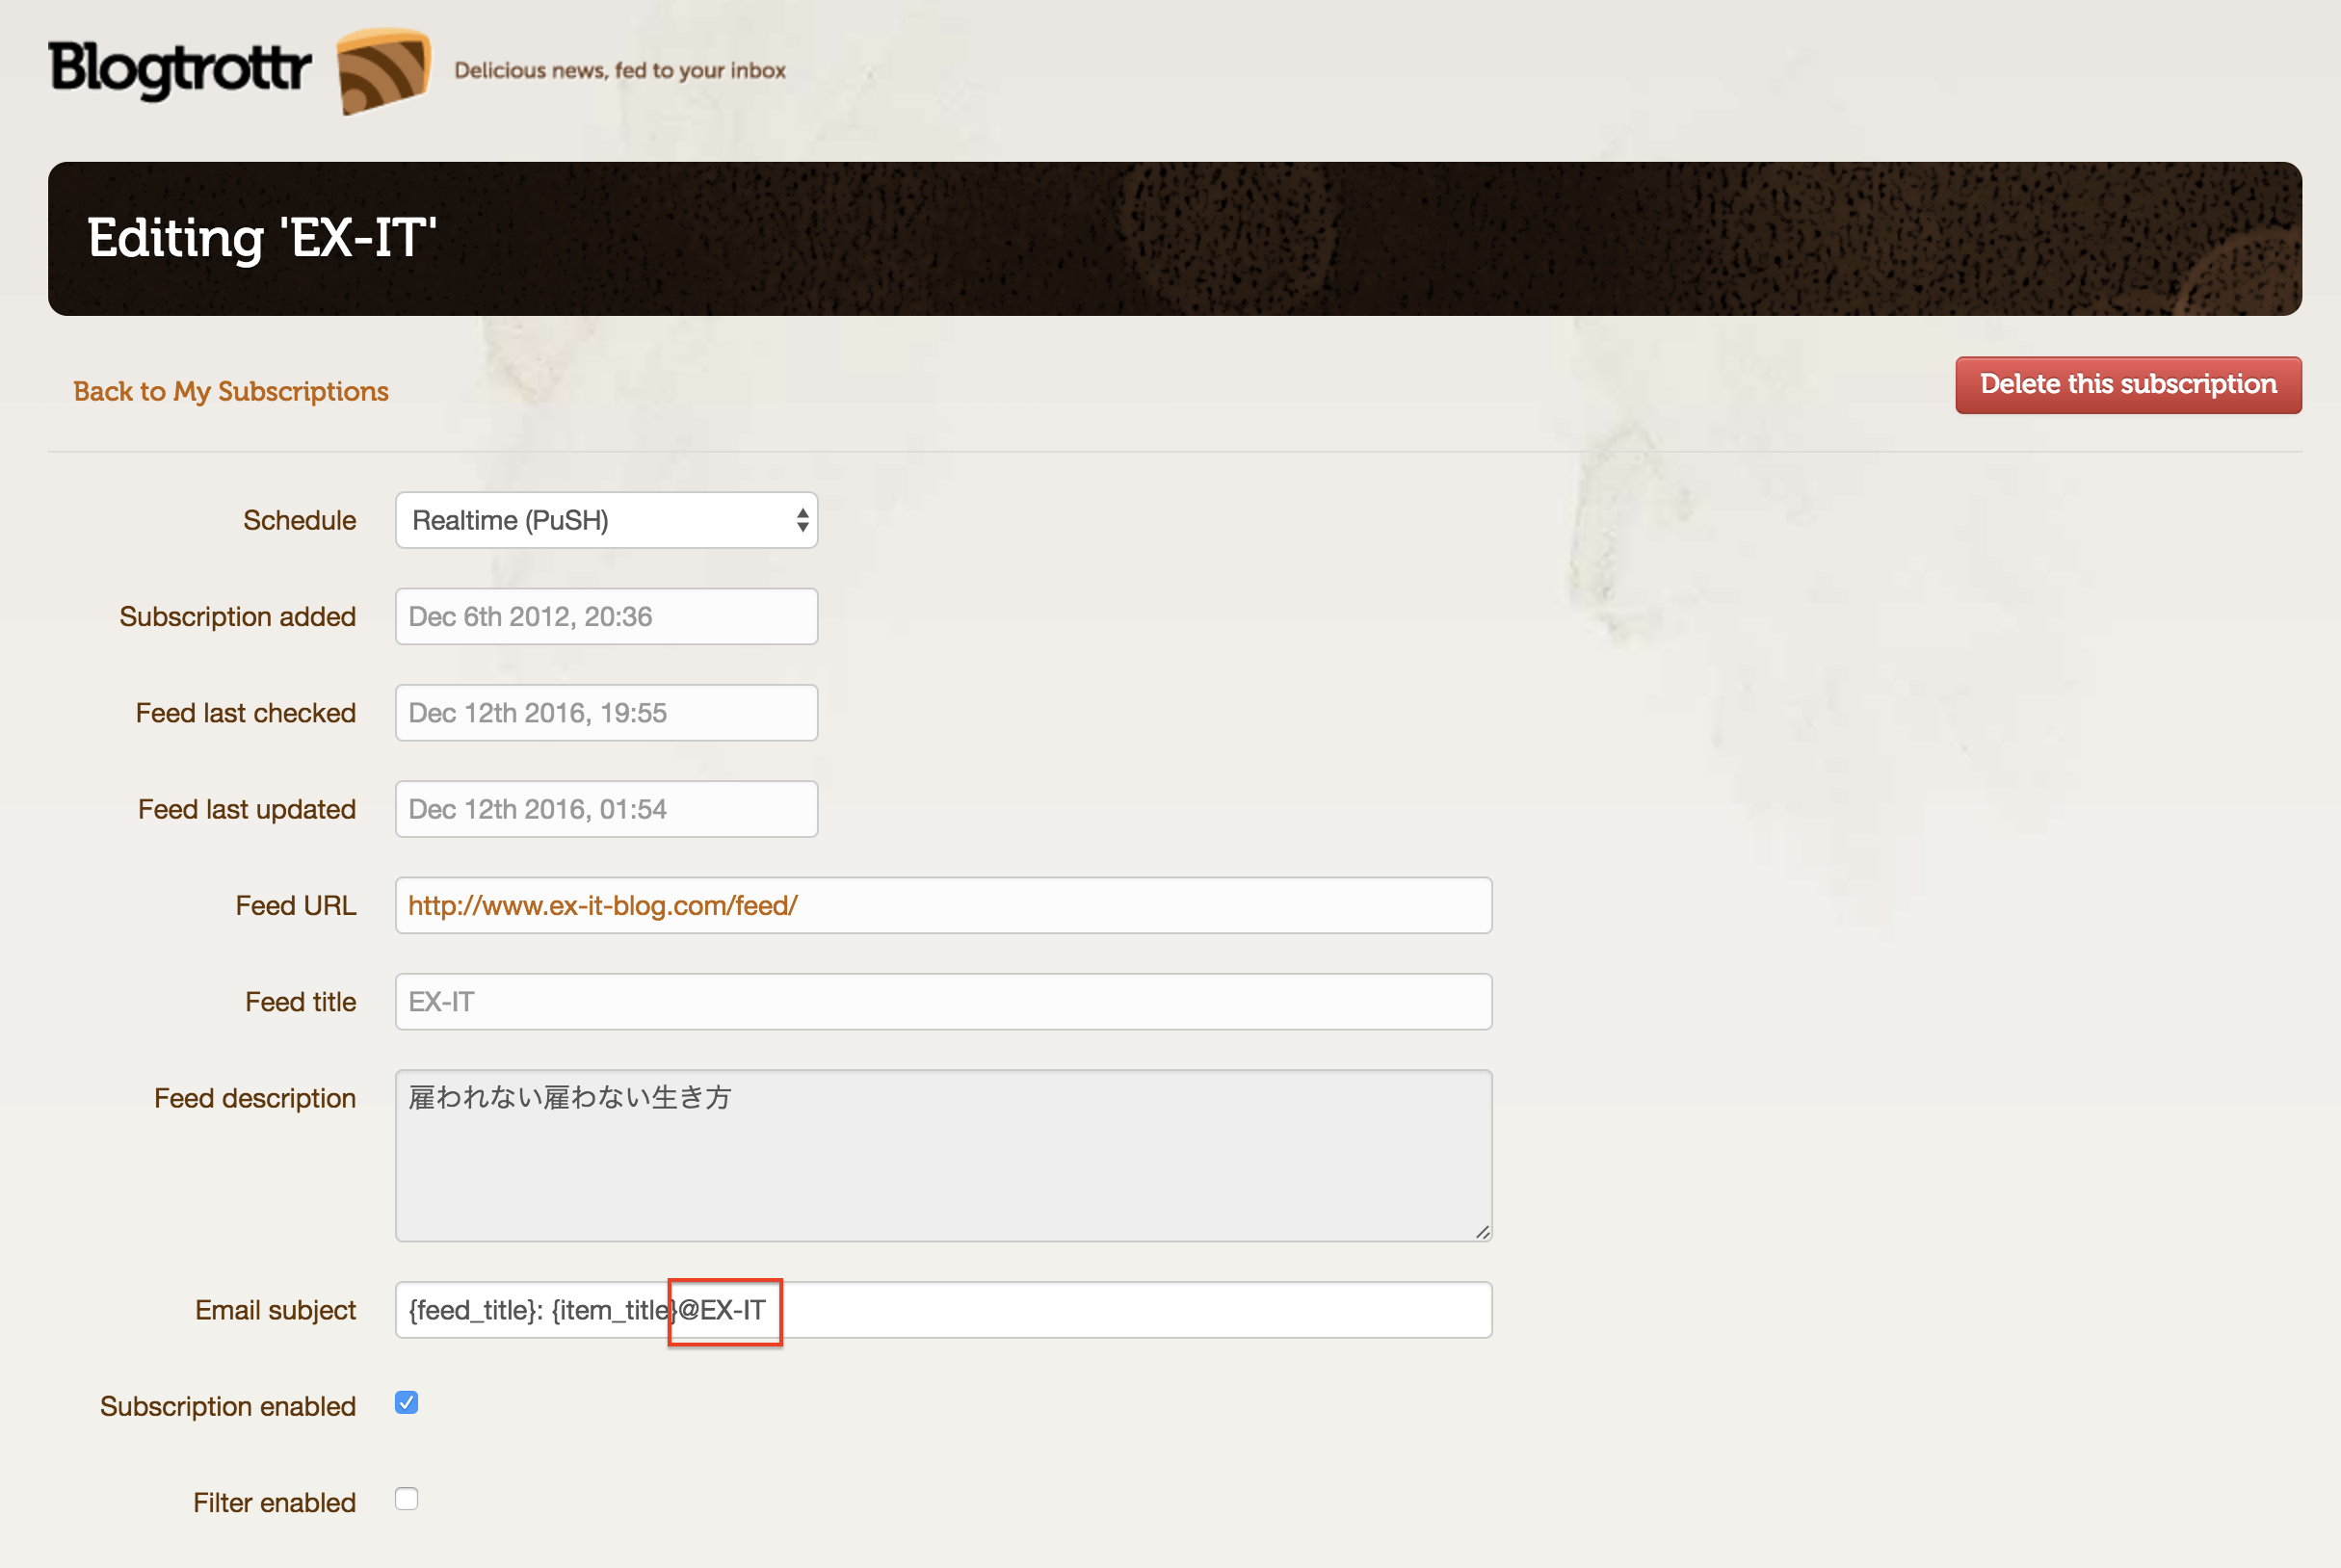Click the resize handle of Feed description box
Viewport: 2341px width, 1568px height.
(1482, 1231)
